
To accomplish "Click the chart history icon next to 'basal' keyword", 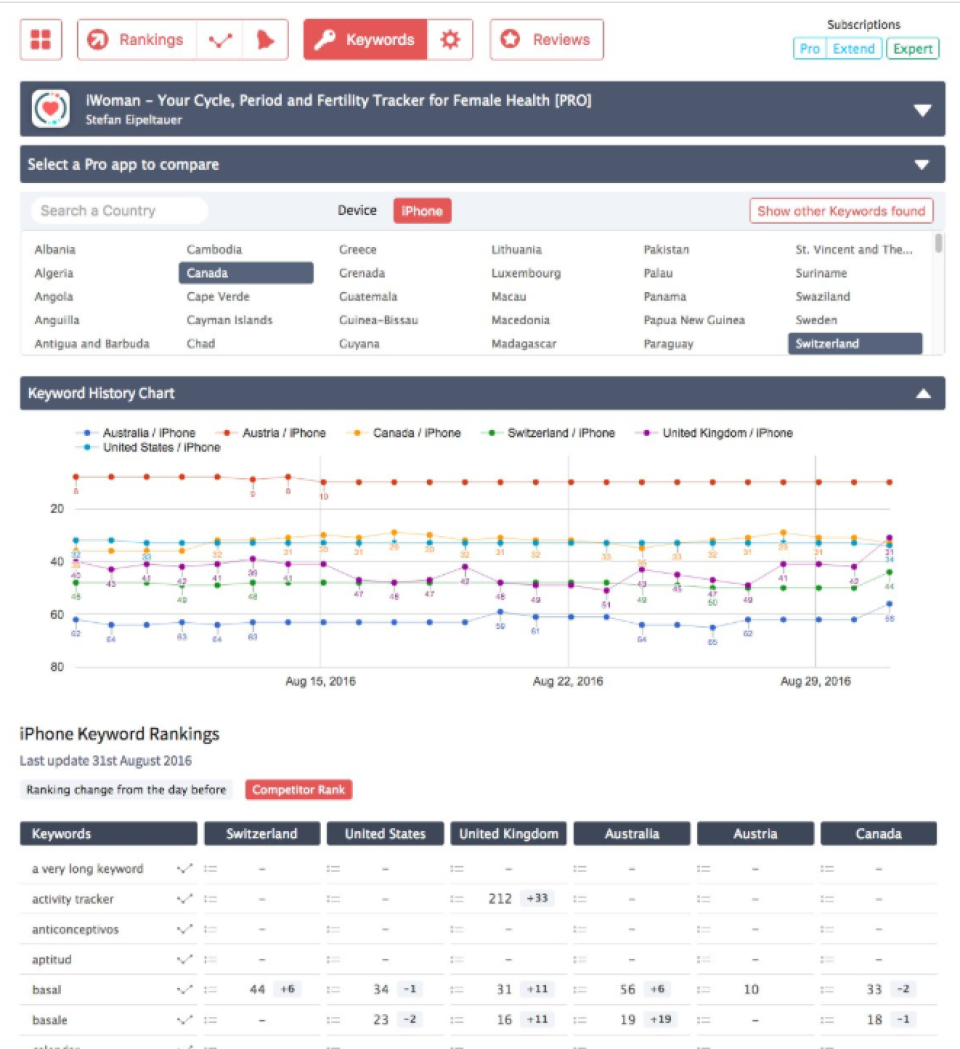I will (x=184, y=989).
